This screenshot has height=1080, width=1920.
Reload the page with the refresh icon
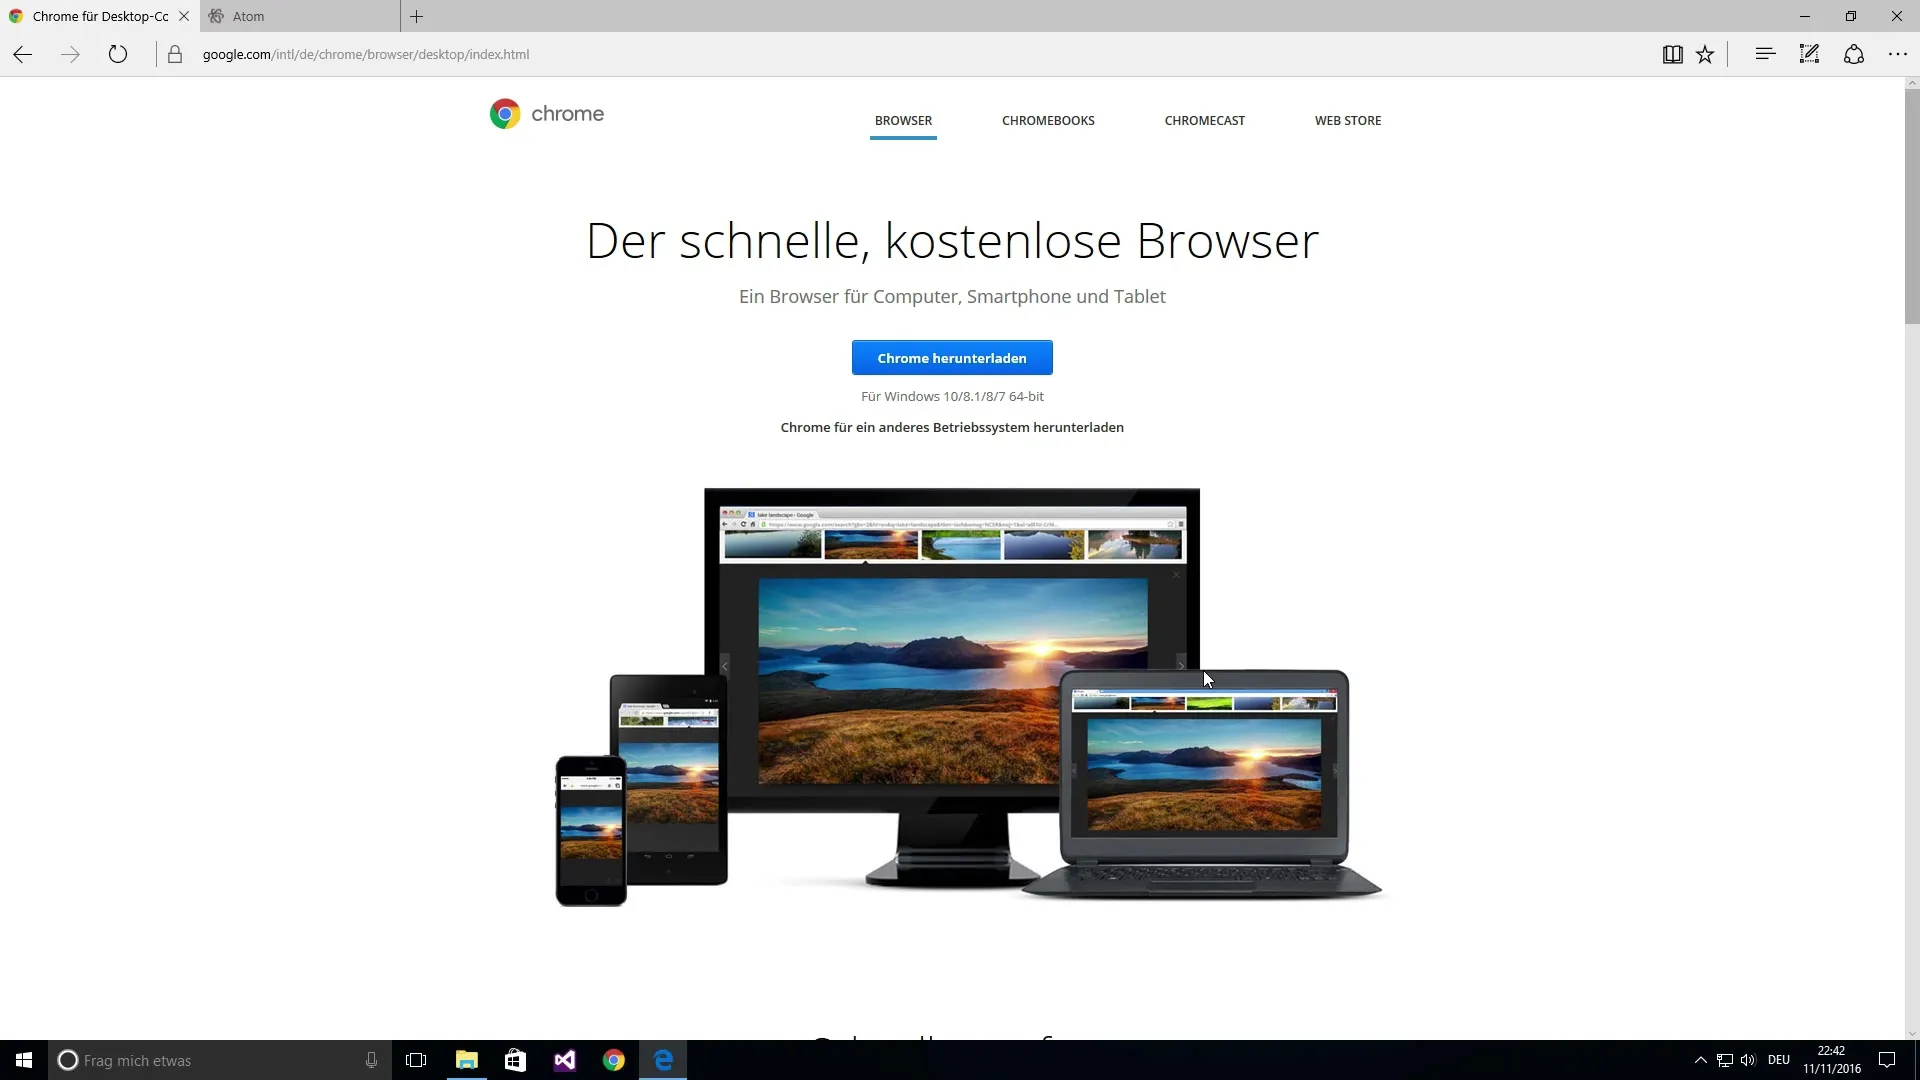coord(118,55)
